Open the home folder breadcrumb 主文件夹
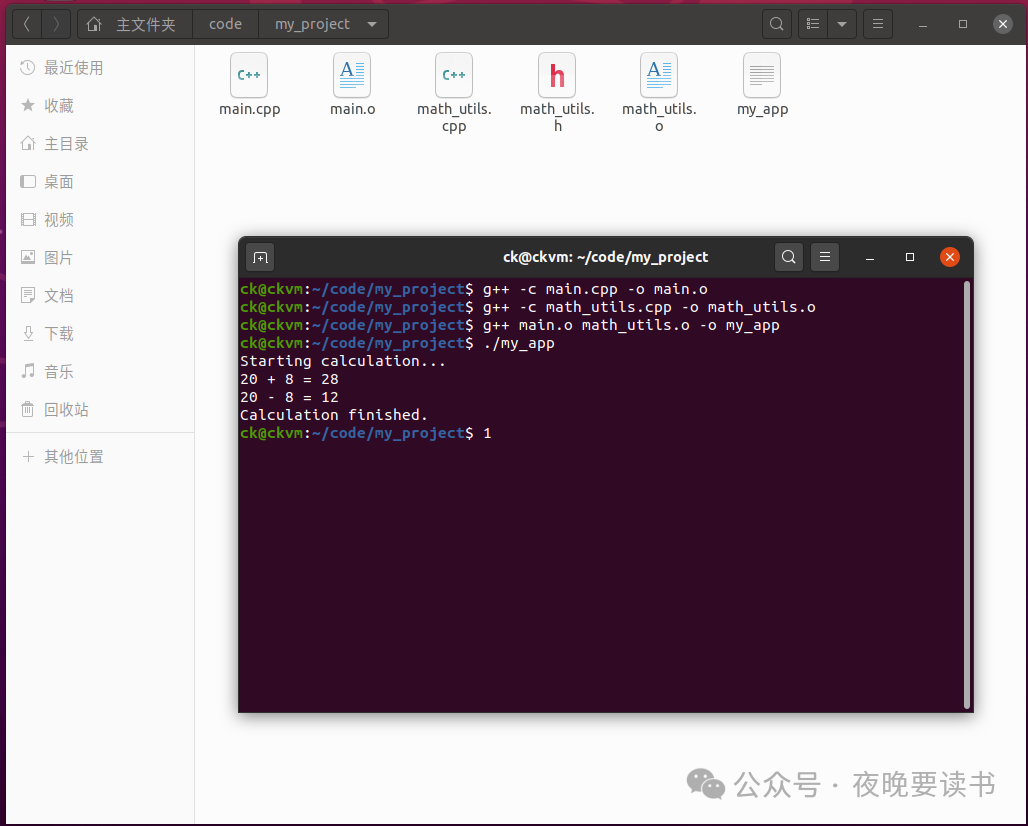This screenshot has height=826, width=1028. click(x=135, y=24)
